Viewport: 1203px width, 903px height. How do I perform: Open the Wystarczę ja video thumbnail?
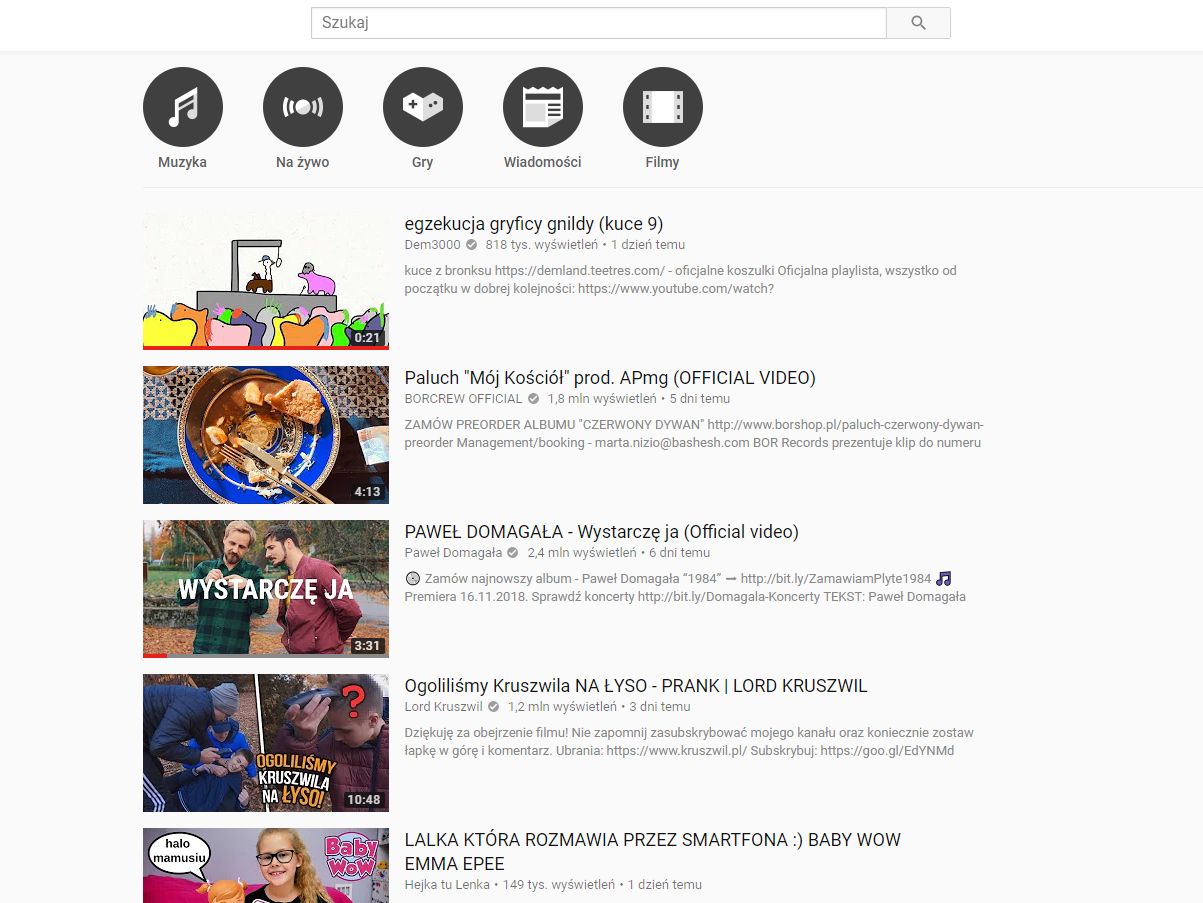(266, 589)
